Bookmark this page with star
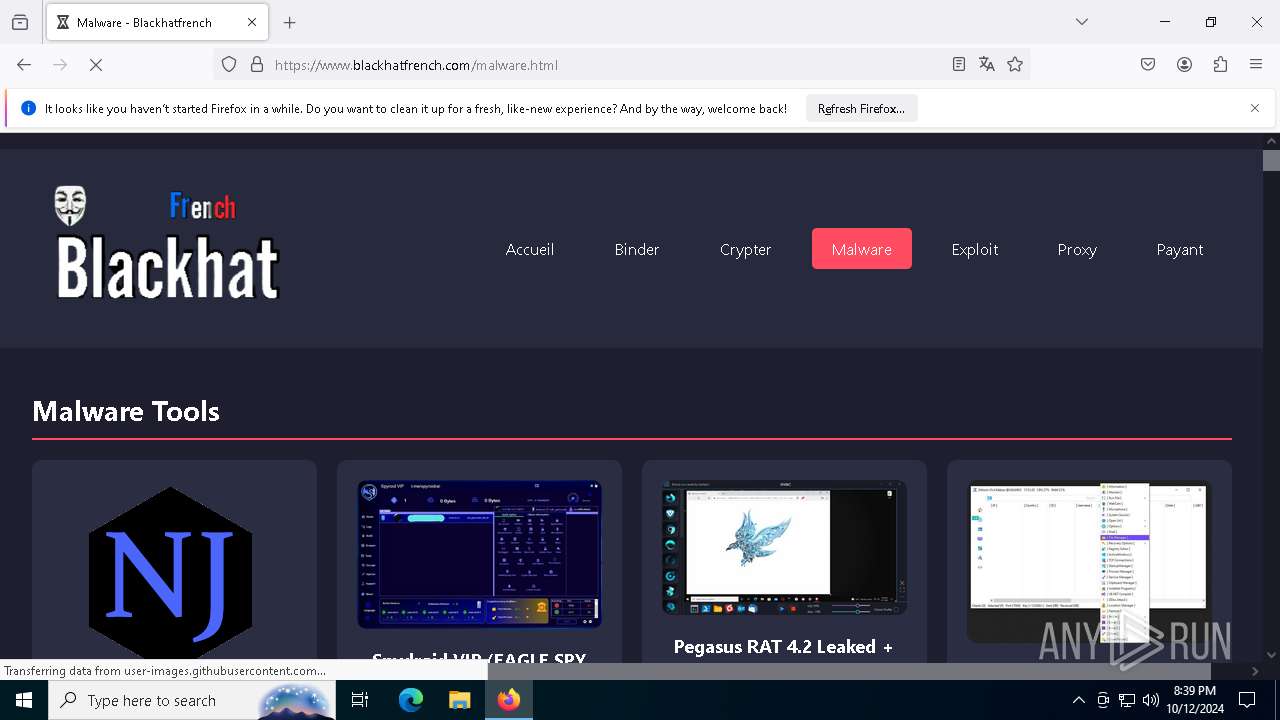Screen dimensions: 1280x720 (1015, 65)
